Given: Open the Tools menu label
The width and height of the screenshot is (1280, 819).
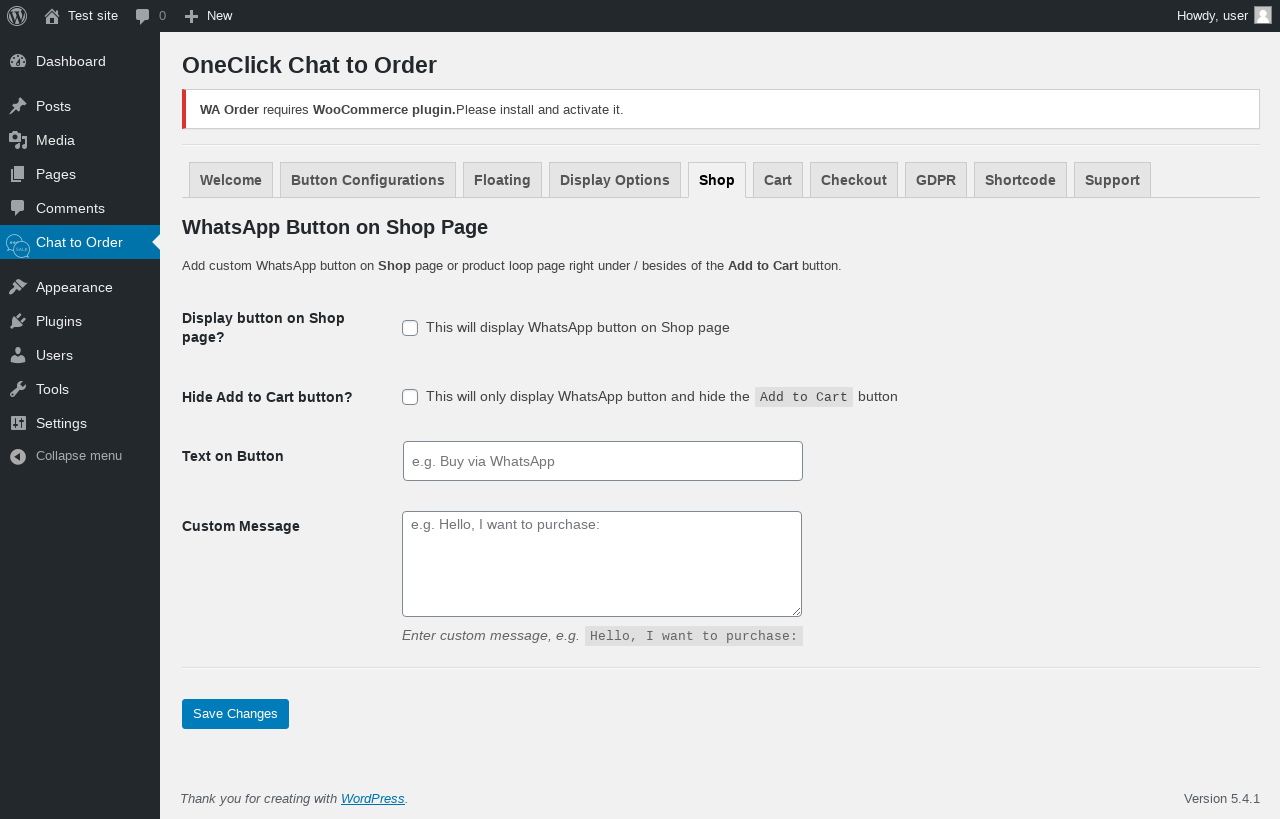Looking at the screenshot, I should click(x=52, y=389).
